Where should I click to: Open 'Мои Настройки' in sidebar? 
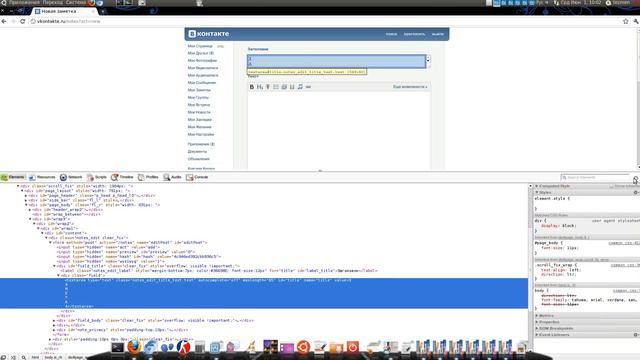point(201,134)
